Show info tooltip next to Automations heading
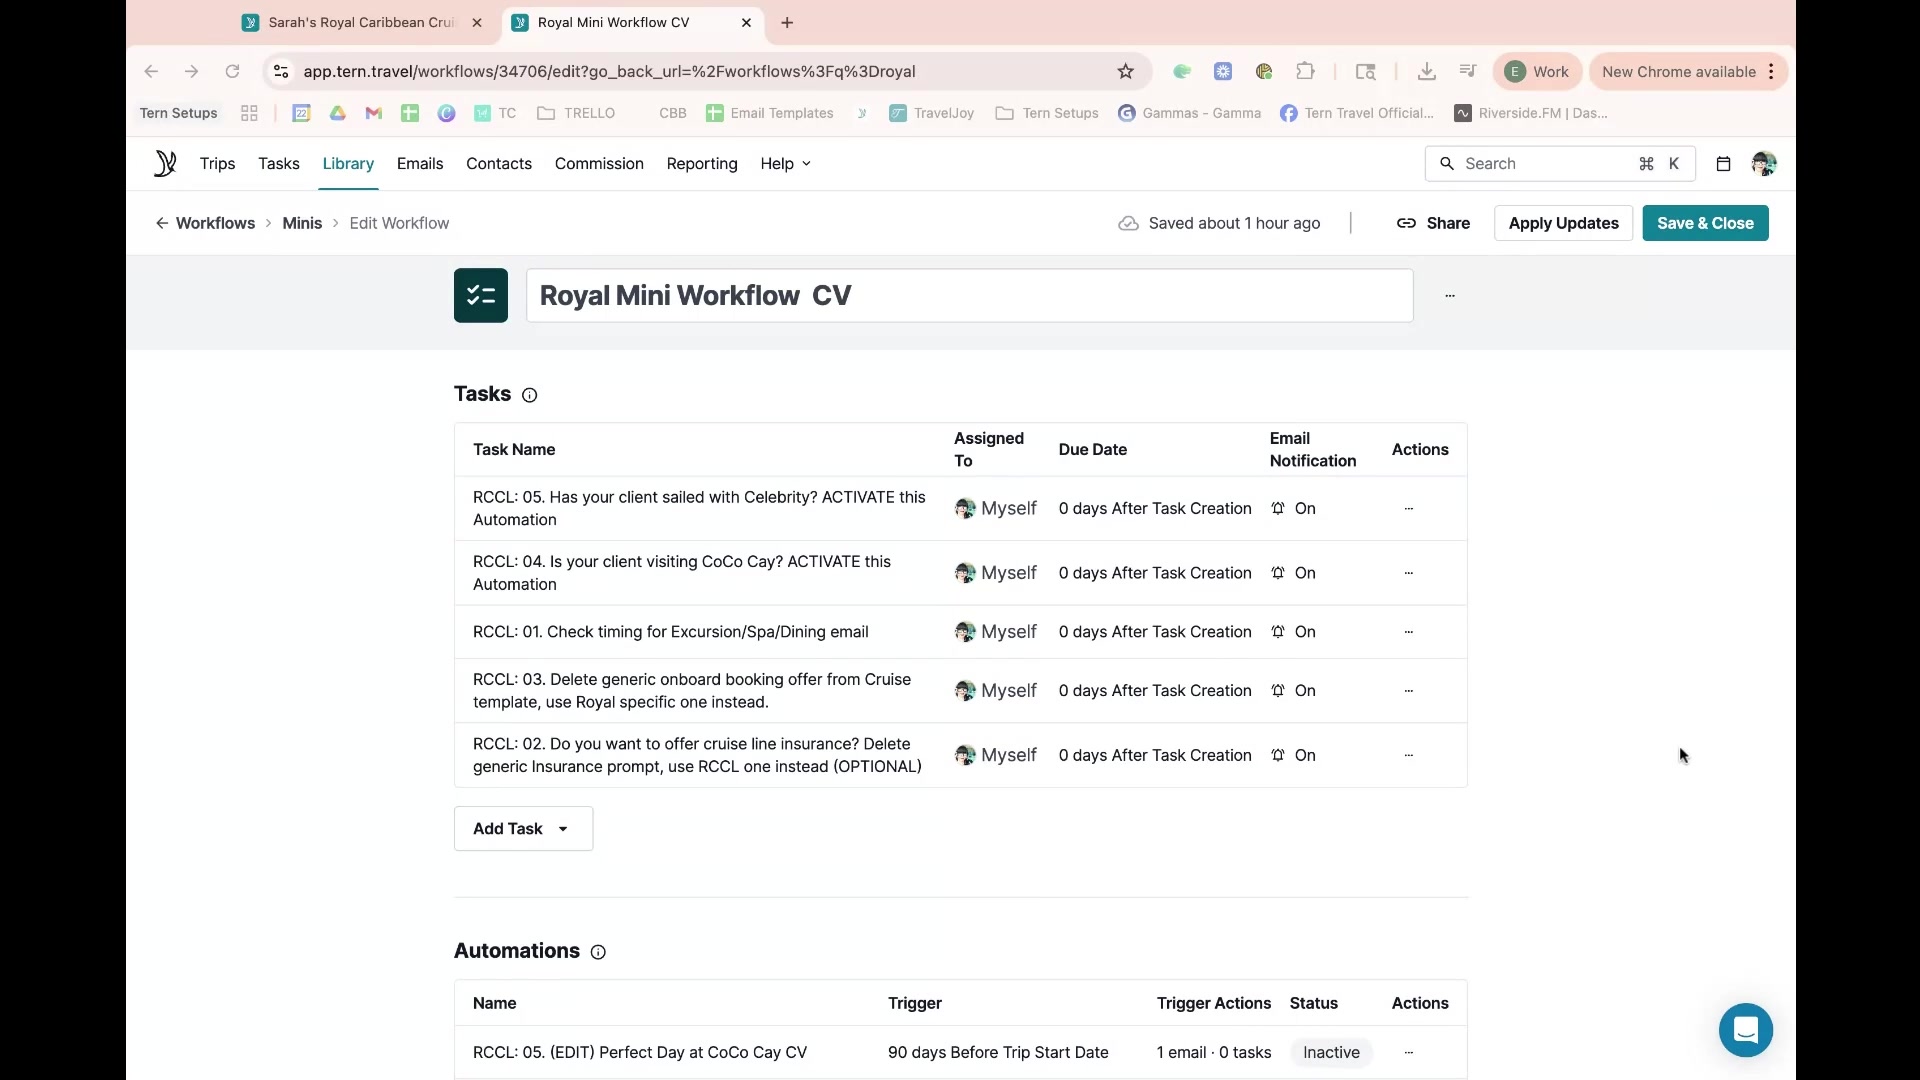The width and height of the screenshot is (1920, 1080). pos(598,952)
